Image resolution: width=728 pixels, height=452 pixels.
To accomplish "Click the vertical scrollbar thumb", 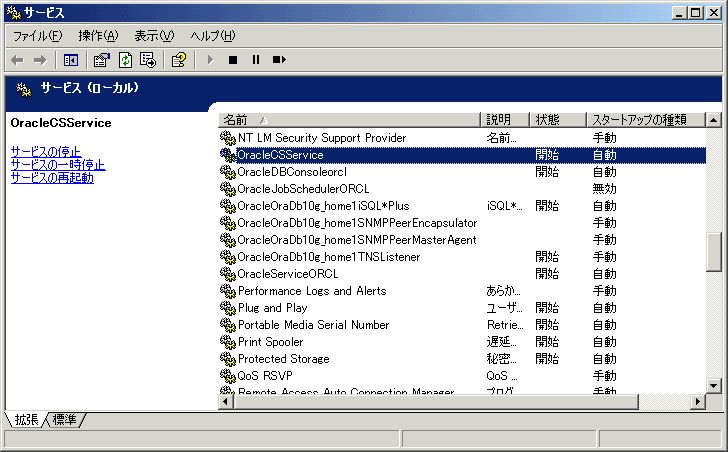I will pyautogui.click(x=714, y=252).
